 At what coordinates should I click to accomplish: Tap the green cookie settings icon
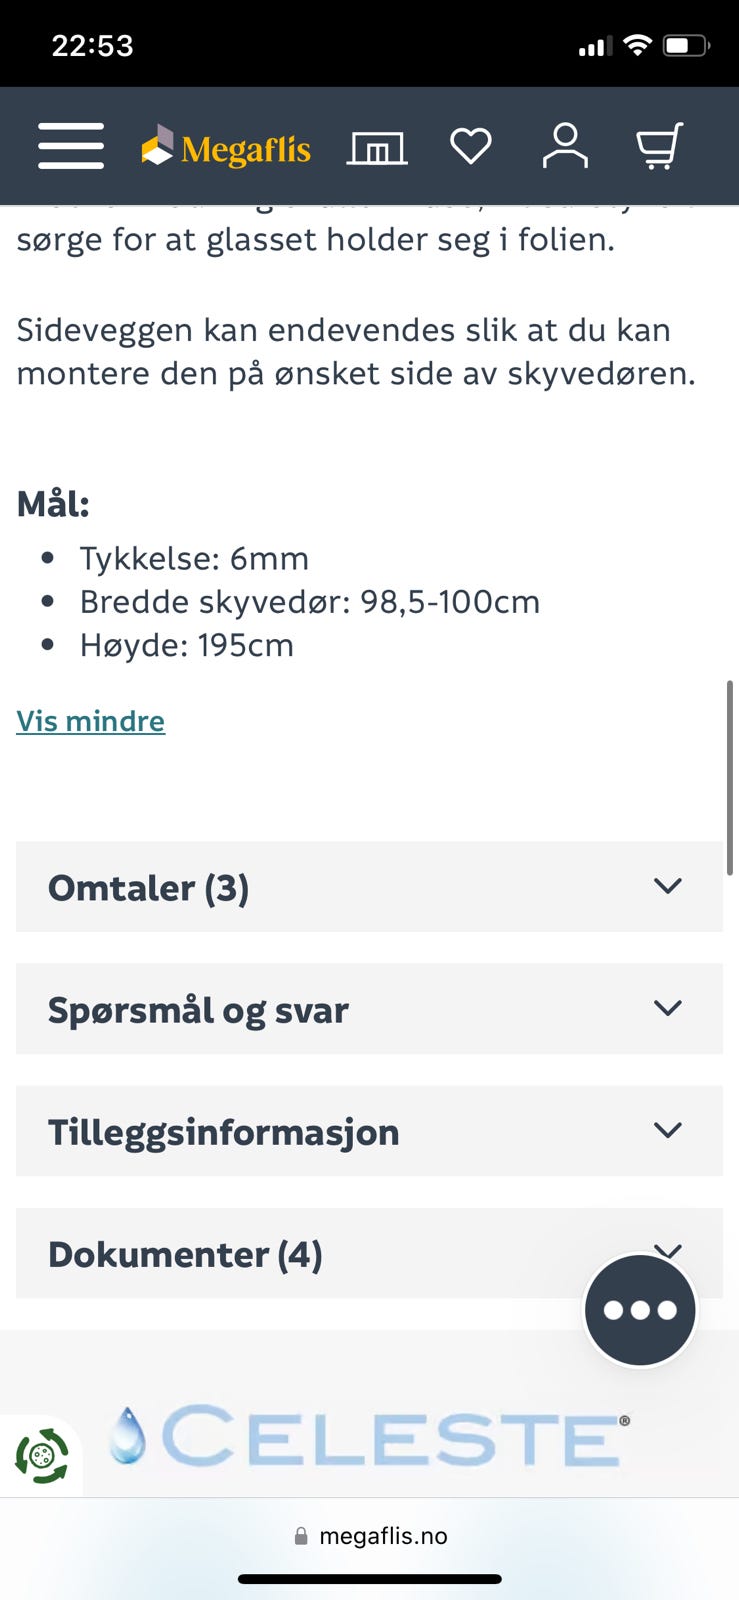pos(42,1456)
